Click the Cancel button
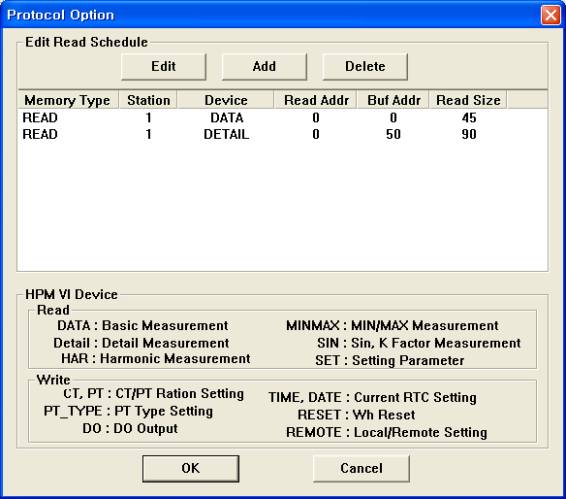Screen dimensions: 566x499 point(361,468)
